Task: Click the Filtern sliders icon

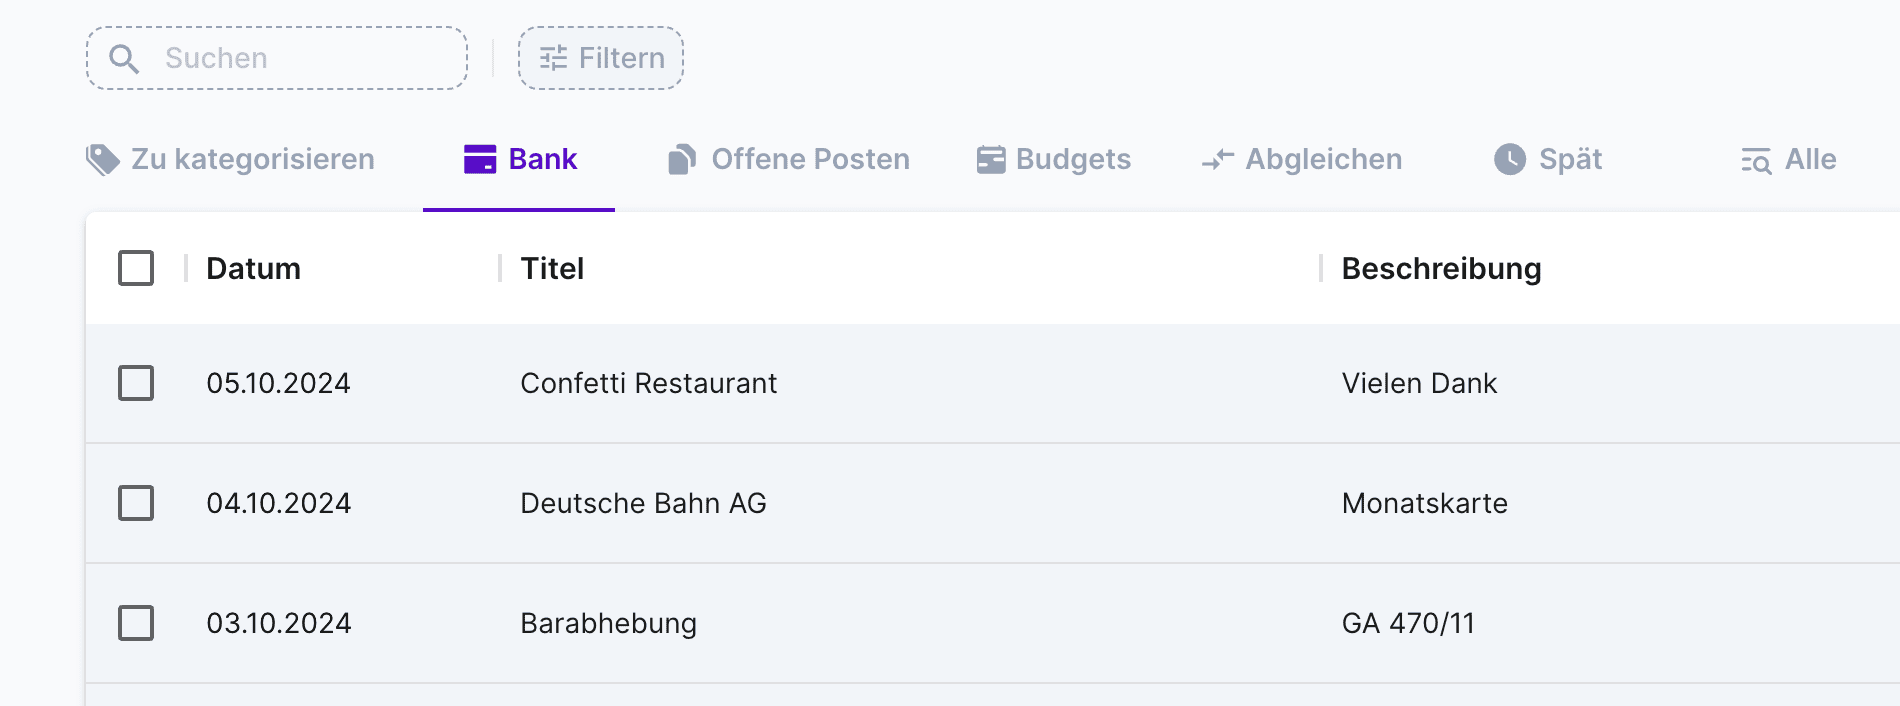Action: coord(553,59)
